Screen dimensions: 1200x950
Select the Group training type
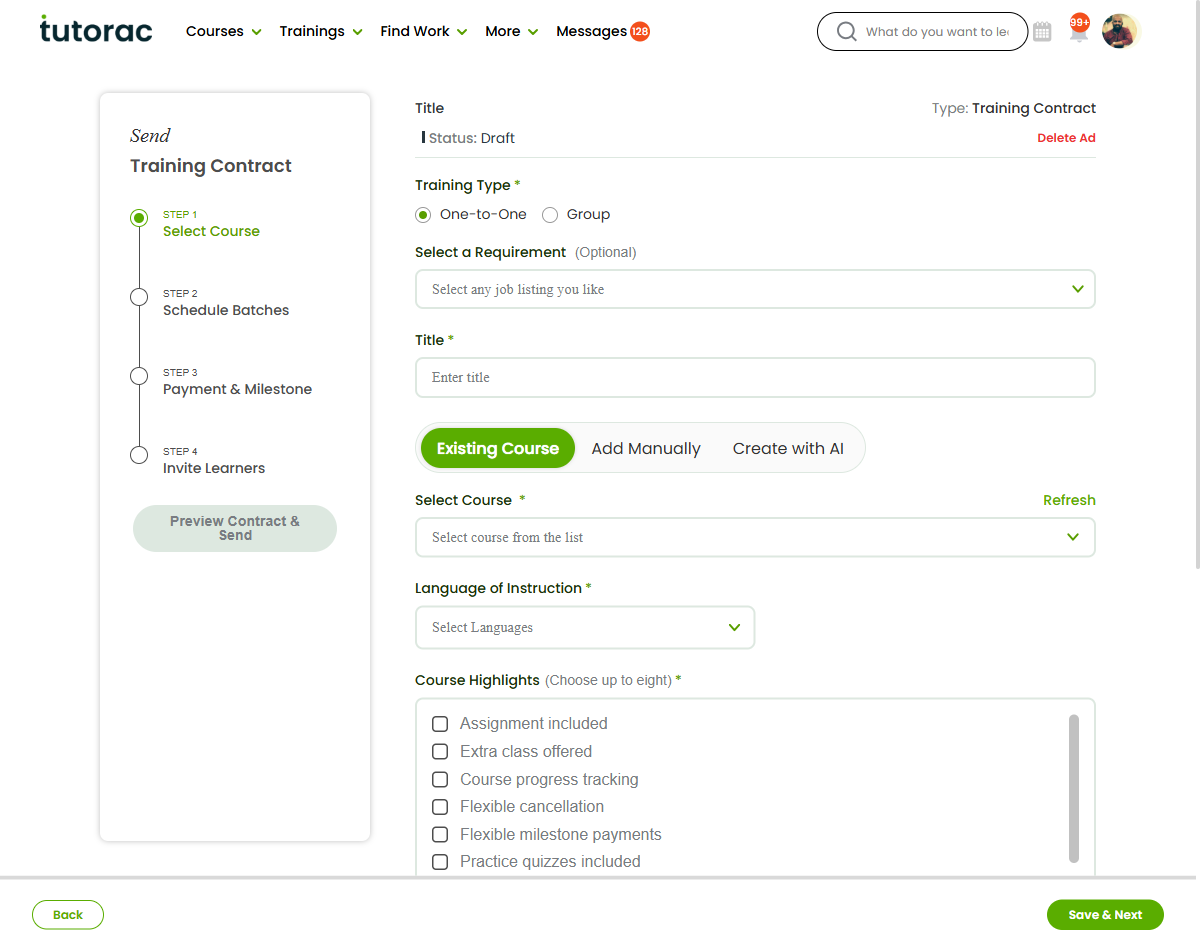(x=549, y=215)
